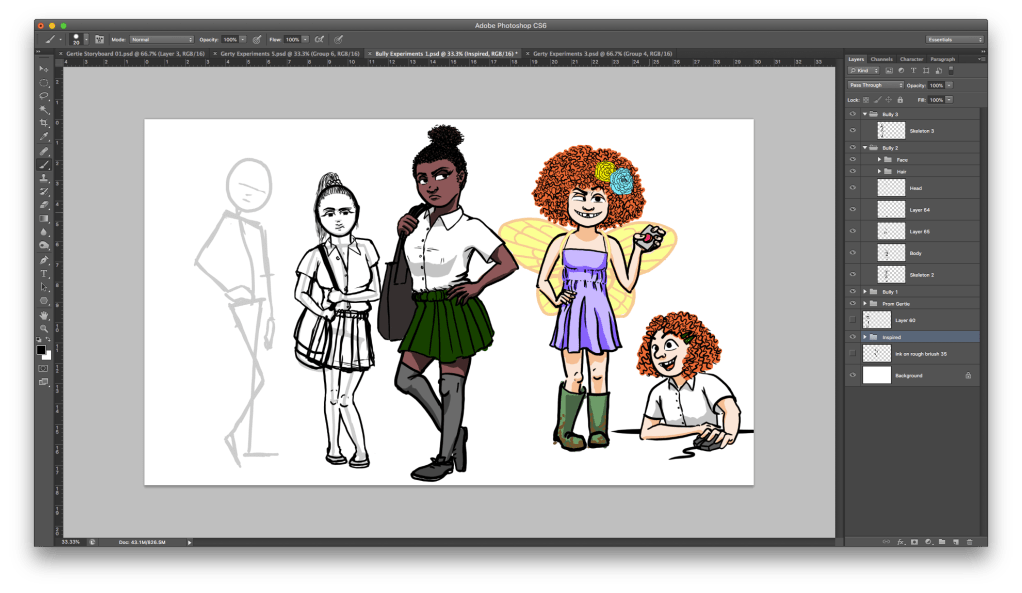Pick the Lasso tool

point(44,96)
